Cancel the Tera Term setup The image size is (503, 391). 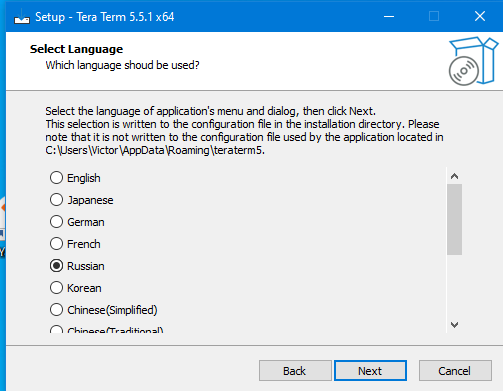(455, 370)
